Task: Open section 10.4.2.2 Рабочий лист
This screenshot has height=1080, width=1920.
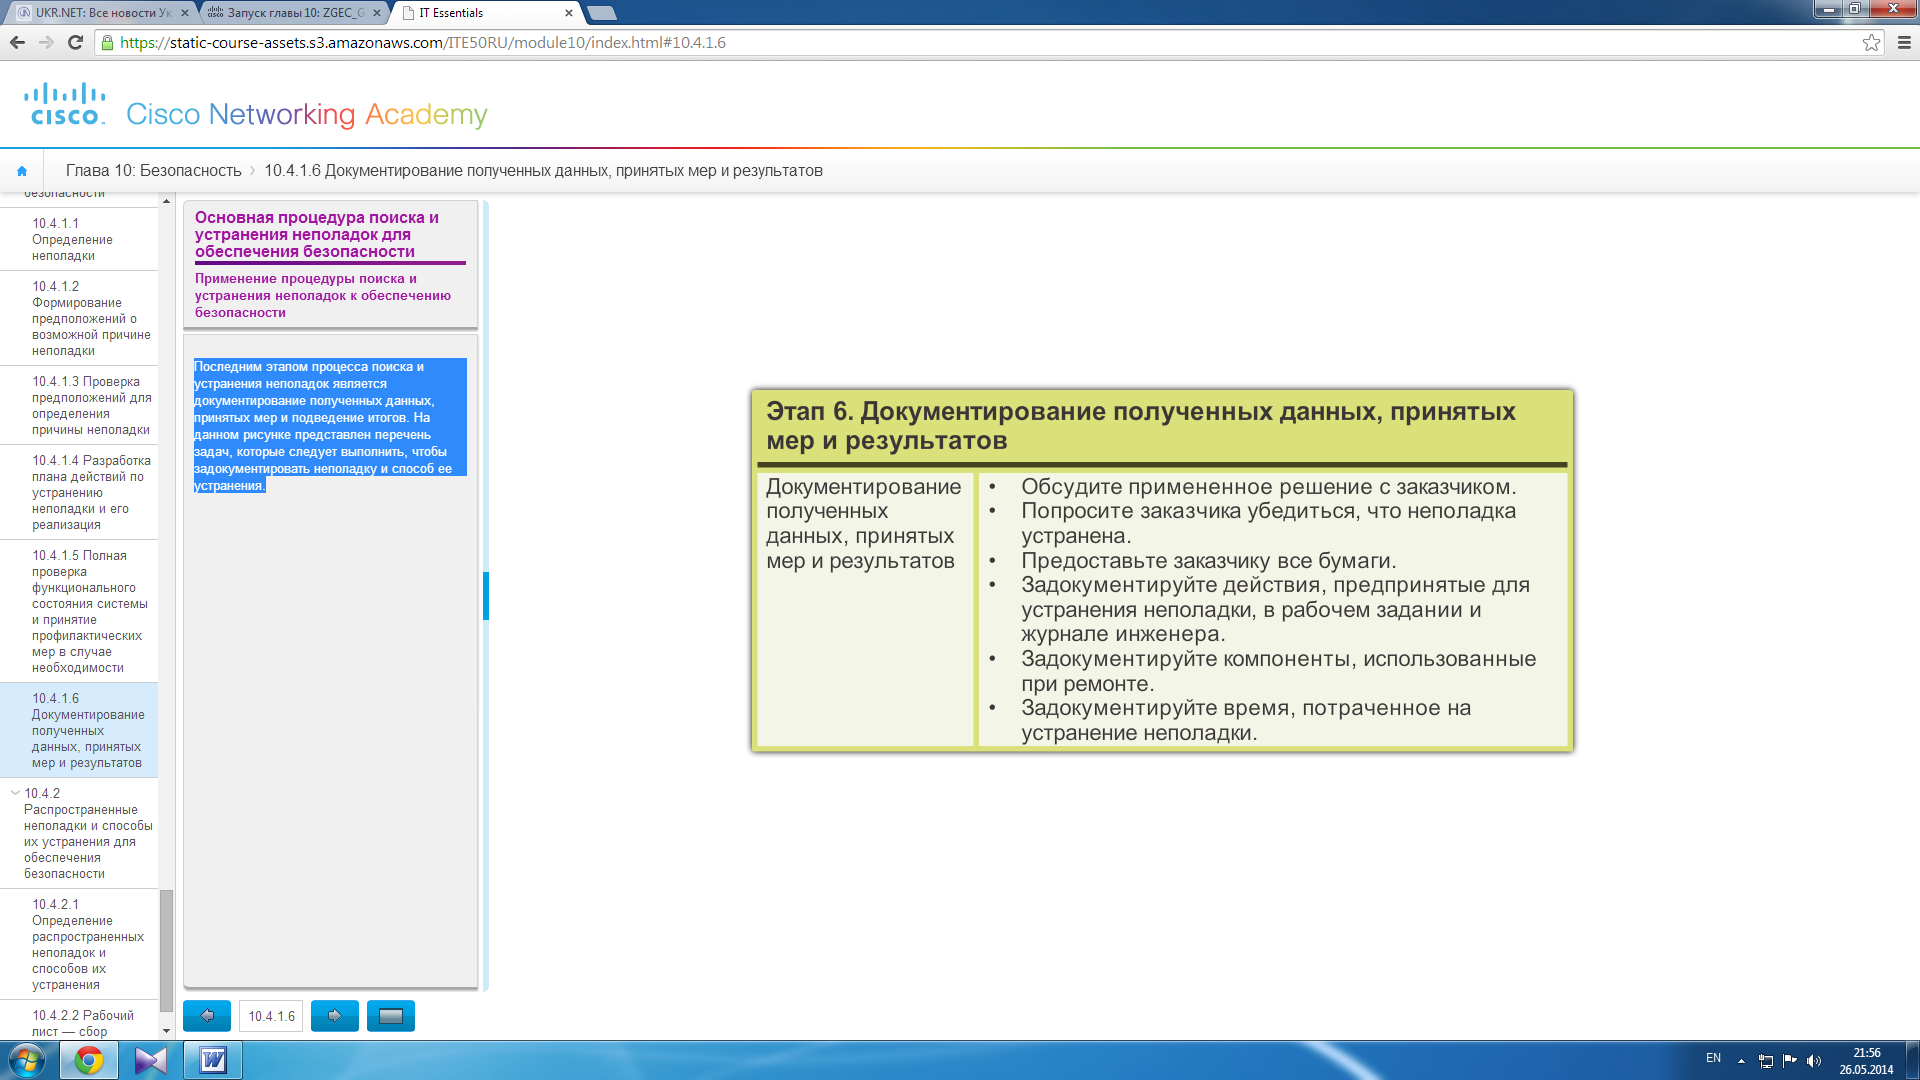Action: point(79,1022)
